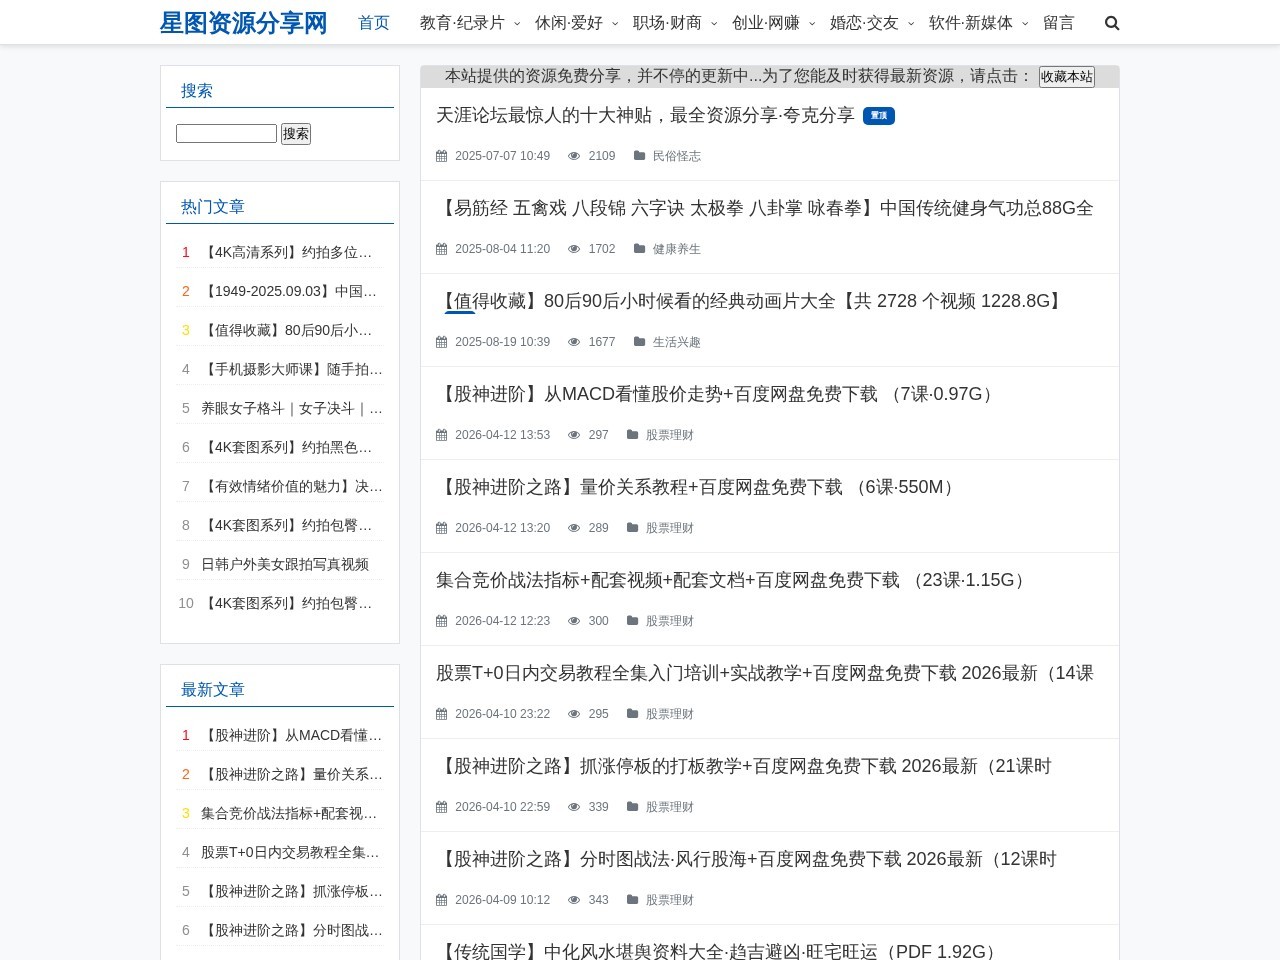Click calendar icon beside 2026-04-10 22:59
The width and height of the screenshot is (1280, 960).
442,807
